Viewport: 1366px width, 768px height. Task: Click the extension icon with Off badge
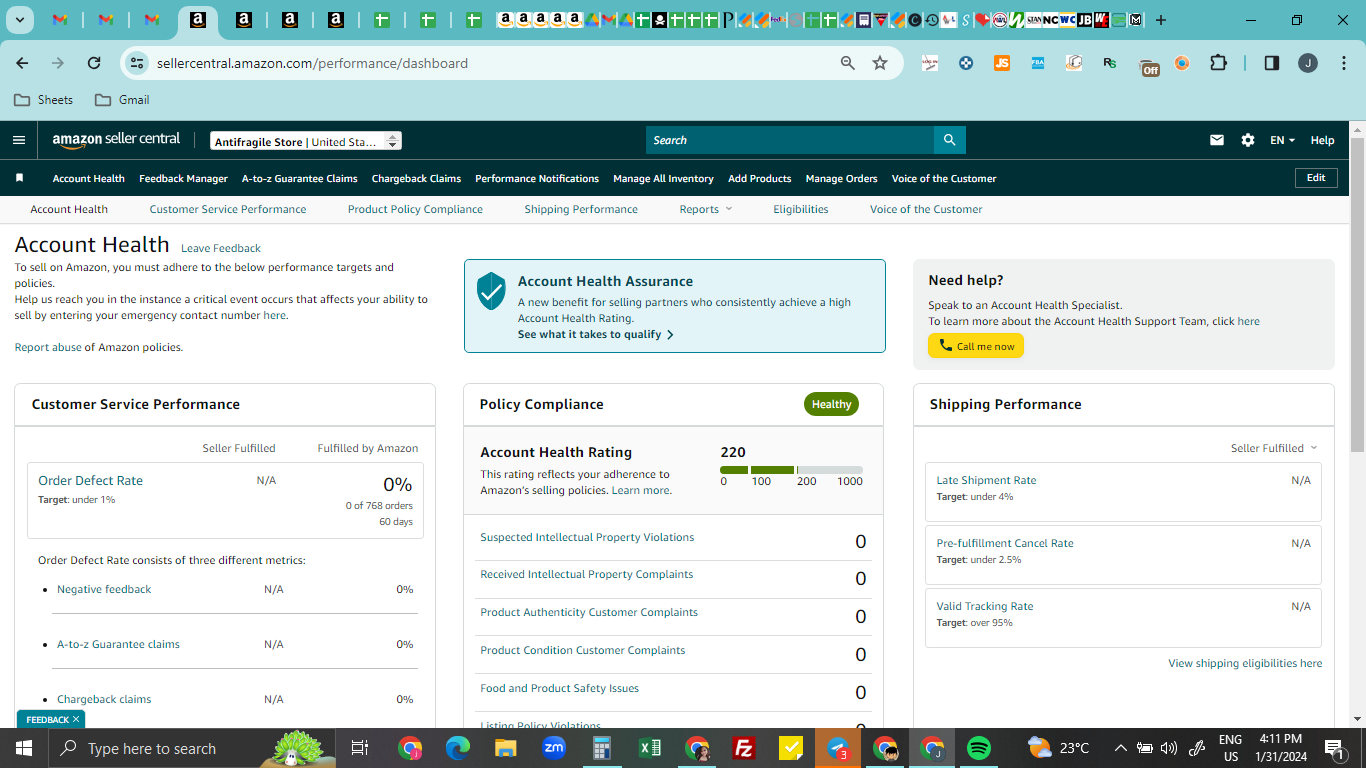[1150, 66]
